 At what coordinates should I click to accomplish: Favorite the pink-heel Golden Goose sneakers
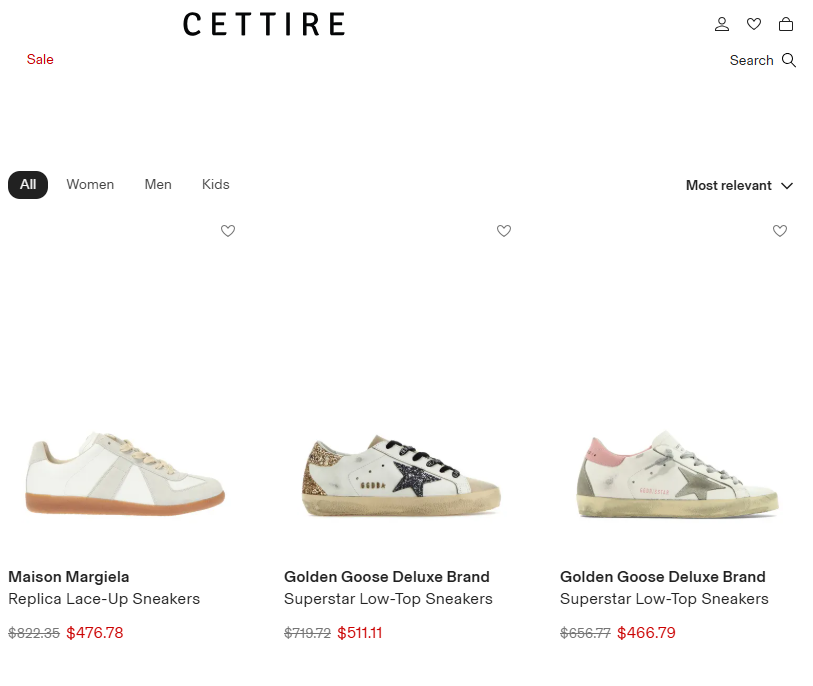780,231
